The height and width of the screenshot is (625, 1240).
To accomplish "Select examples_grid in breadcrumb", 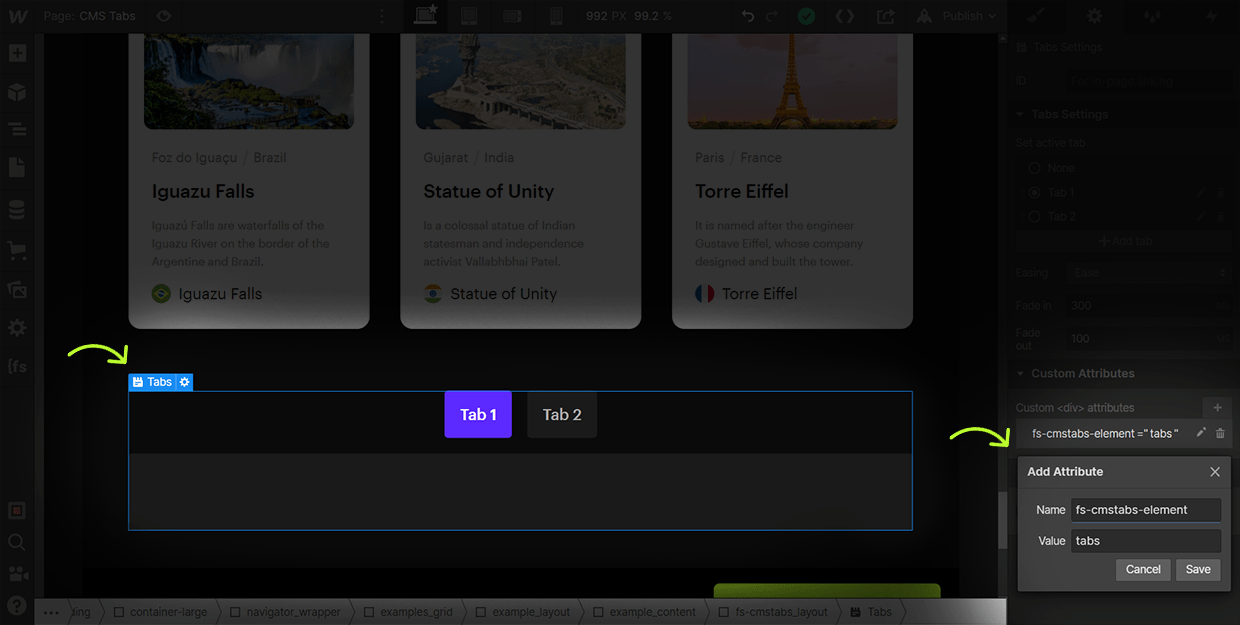I will coord(409,612).
